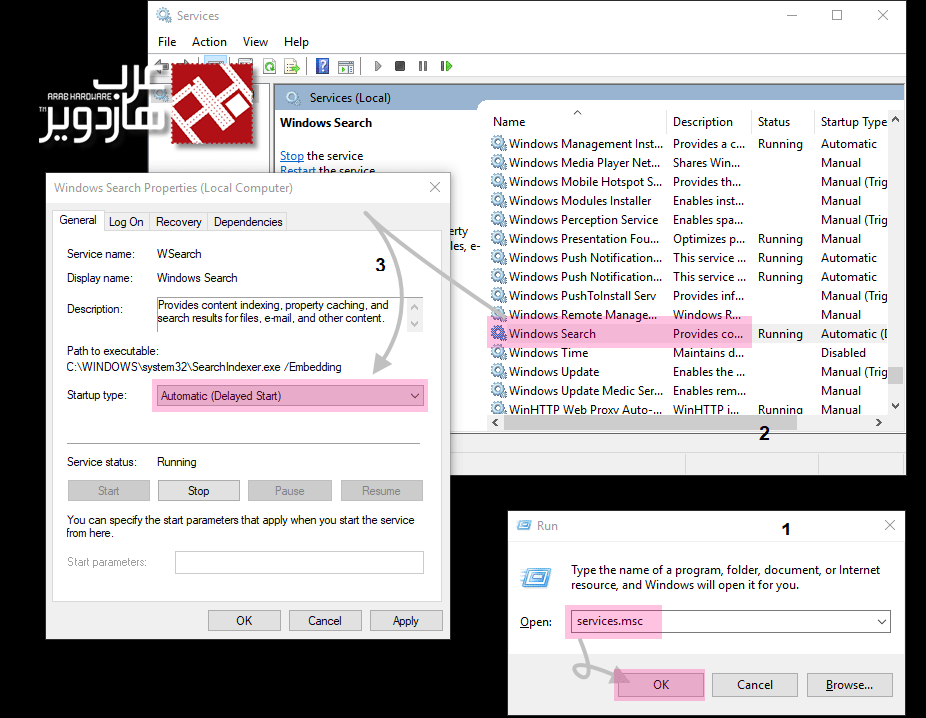
Task: Click the services list horizontal scrollbar thumb
Action: pyautogui.click(x=650, y=423)
